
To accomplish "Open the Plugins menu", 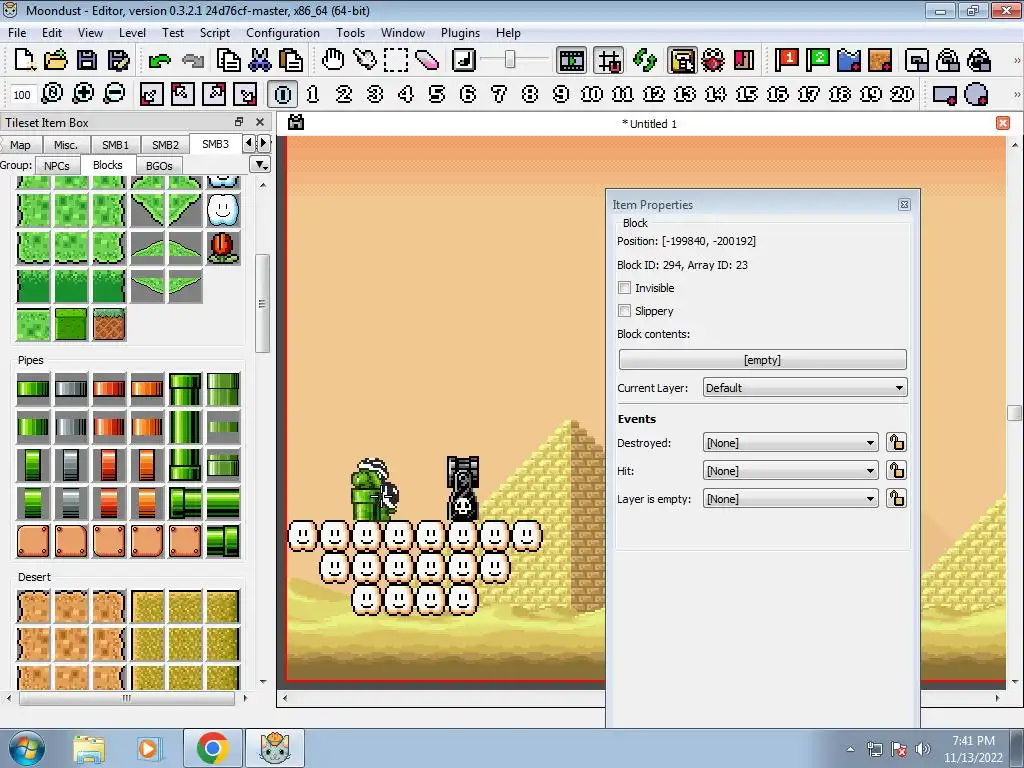I will coord(460,33).
